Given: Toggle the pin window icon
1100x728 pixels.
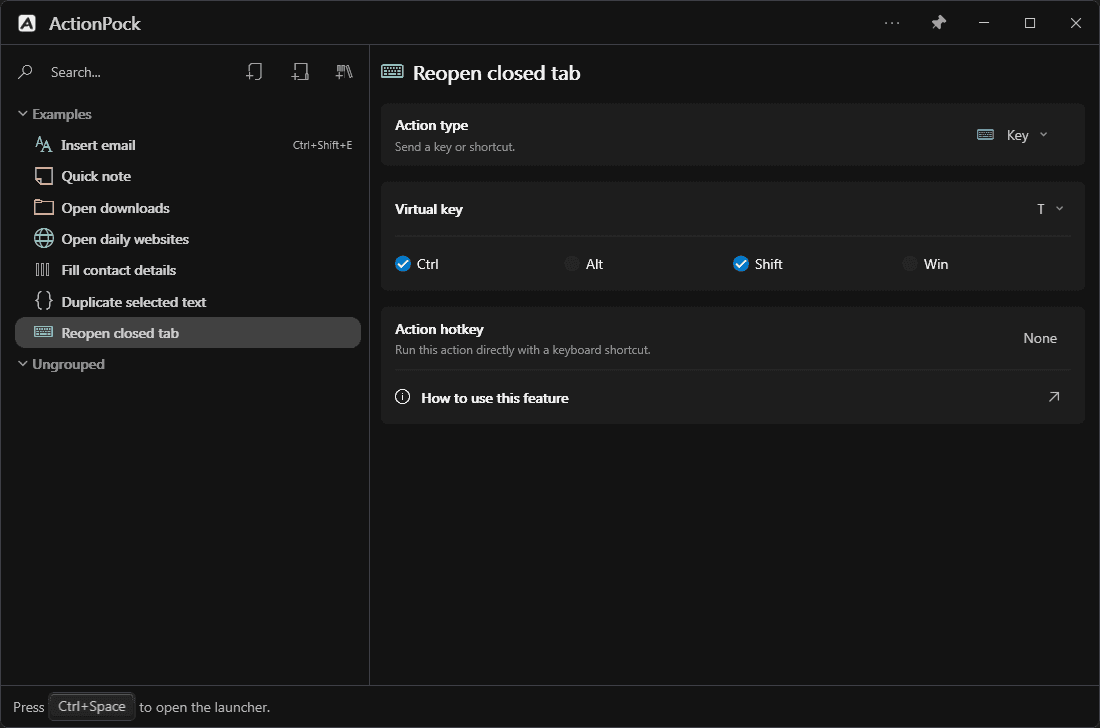Looking at the screenshot, I should pos(938,23).
